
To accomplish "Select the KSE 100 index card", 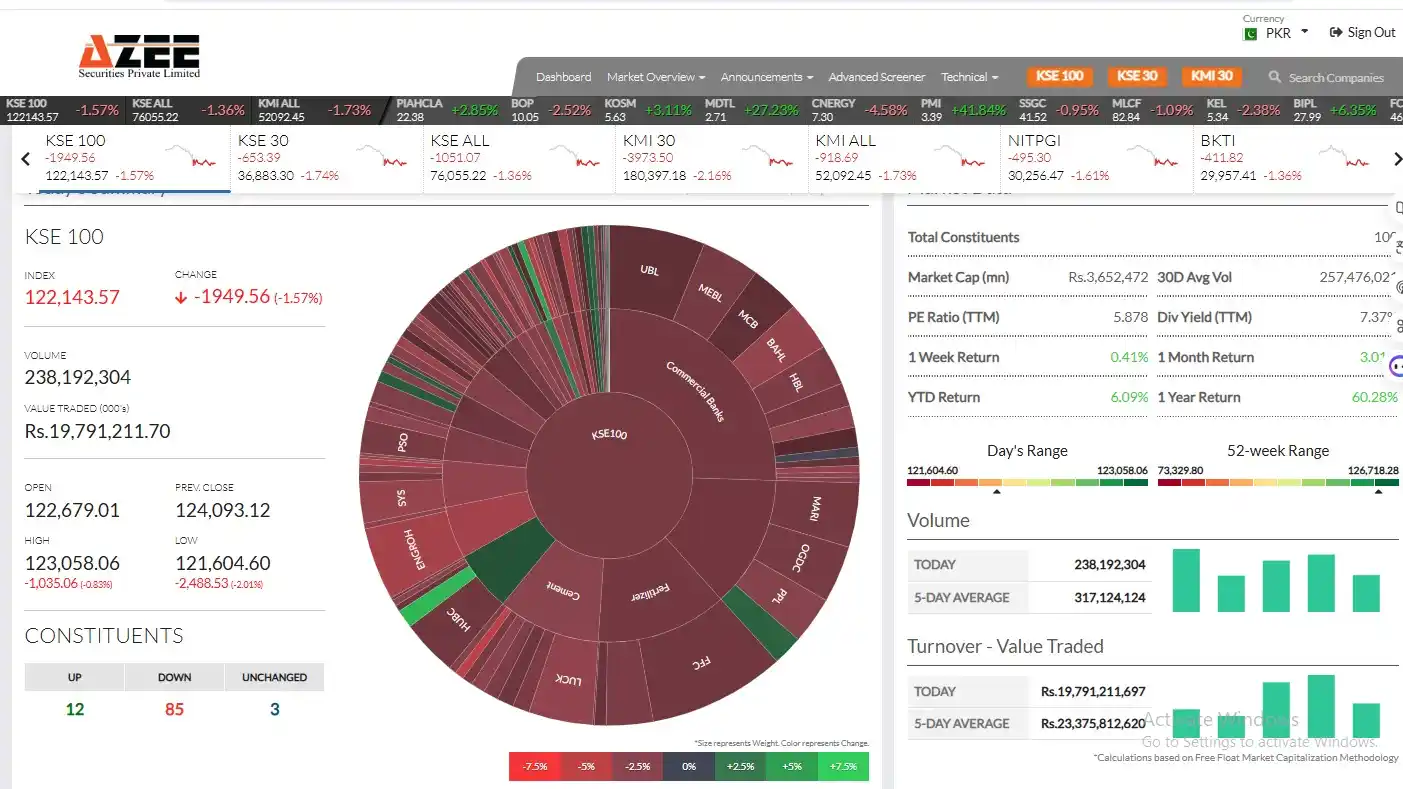I will tap(134, 158).
